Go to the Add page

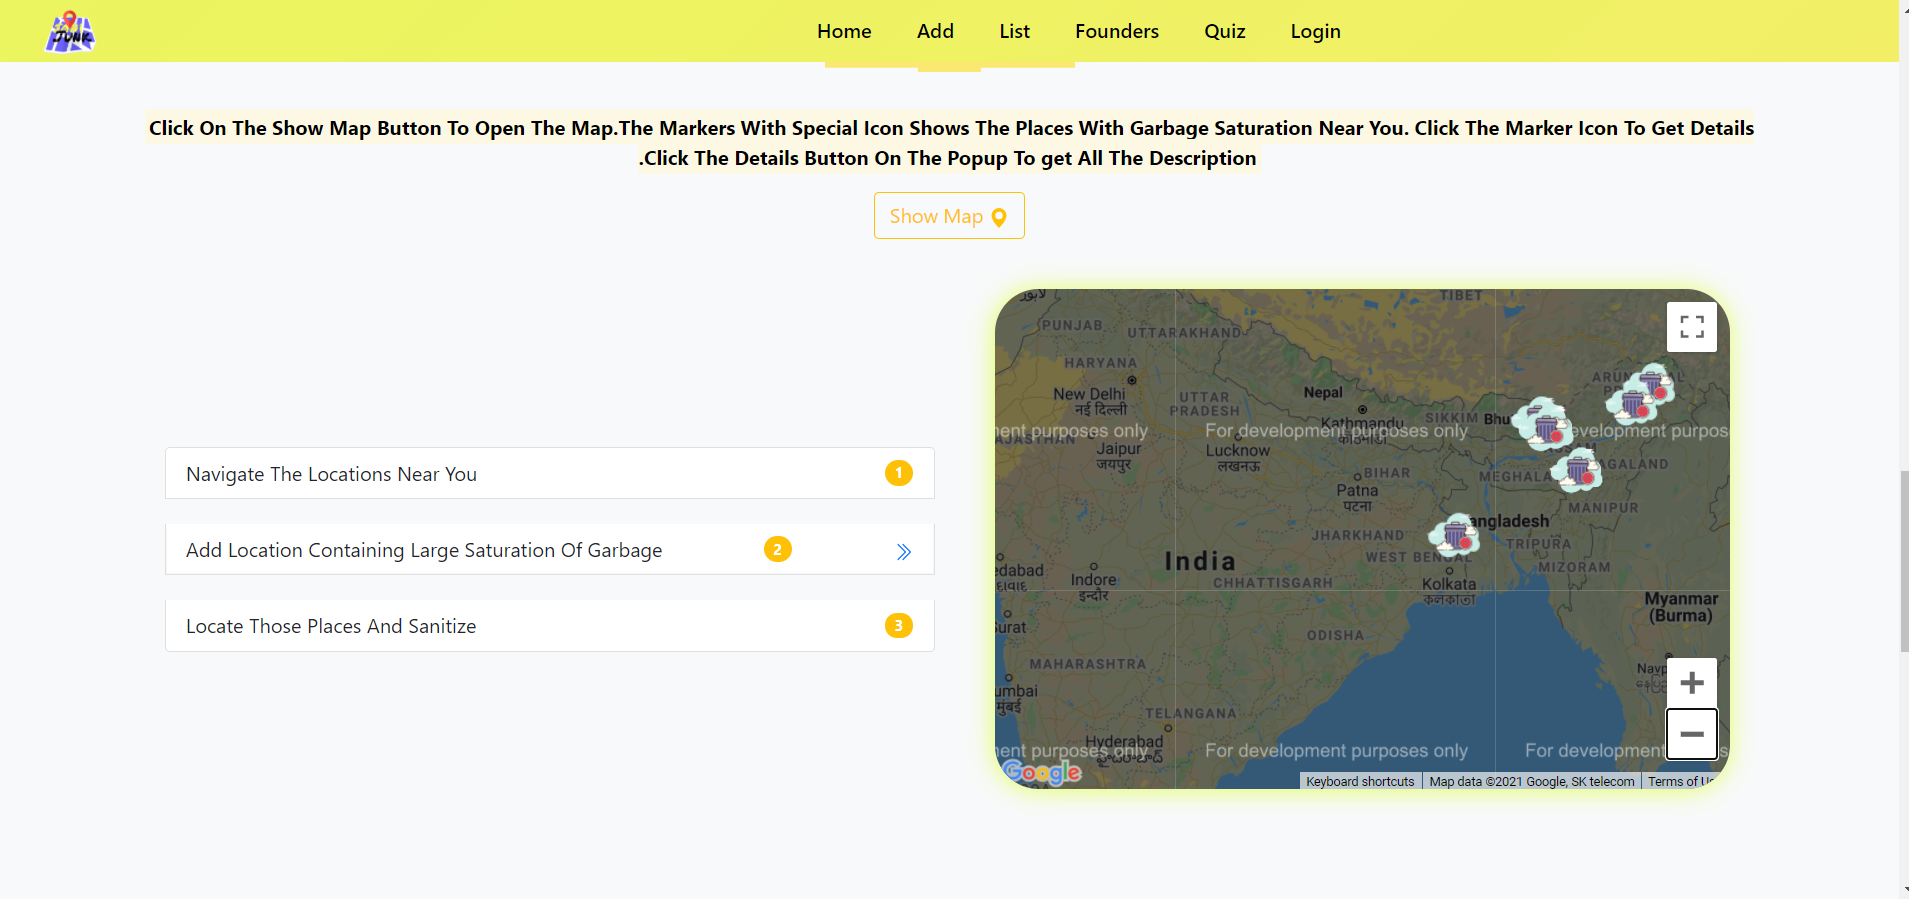click(x=935, y=31)
